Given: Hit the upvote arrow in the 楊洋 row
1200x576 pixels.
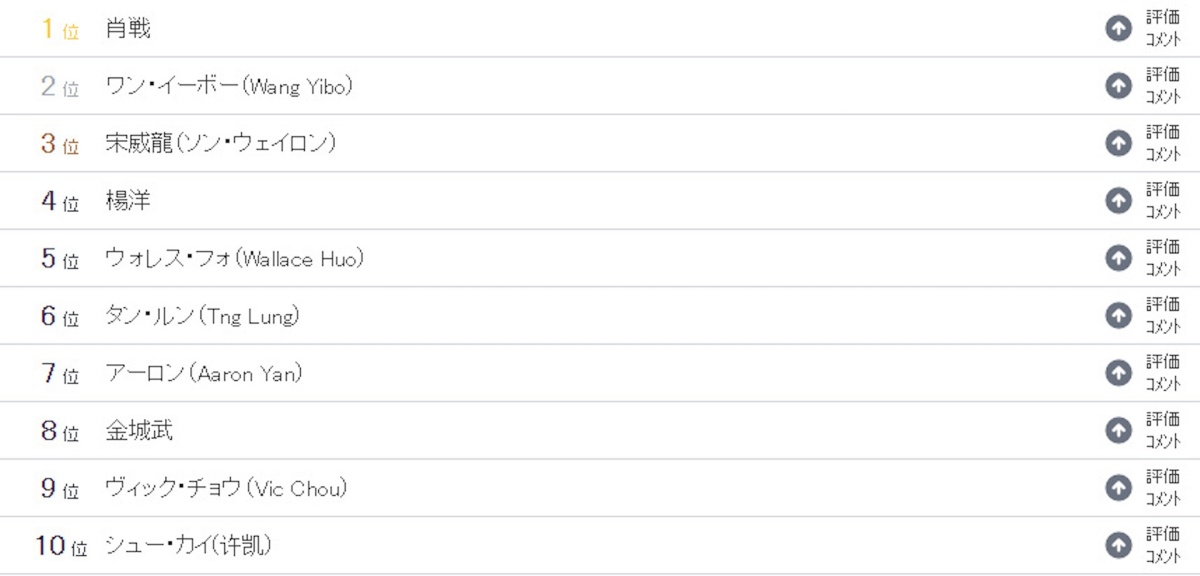Looking at the screenshot, I should click(x=1118, y=201).
